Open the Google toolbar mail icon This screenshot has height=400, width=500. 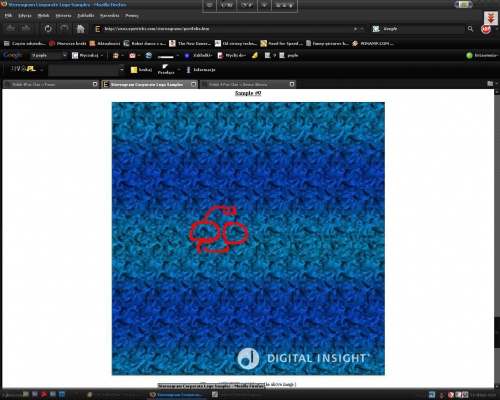pos(132,55)
